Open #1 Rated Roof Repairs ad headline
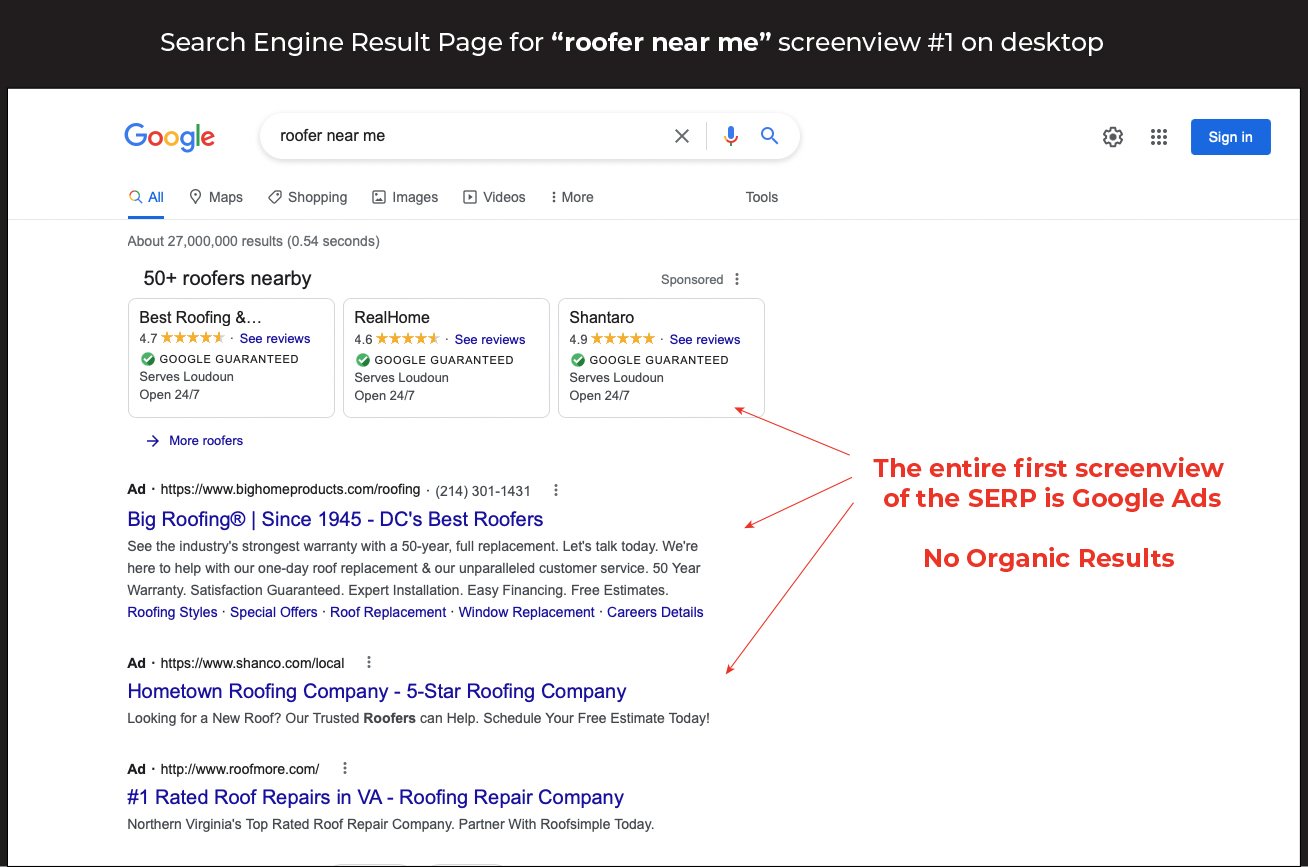1308x867 pixels. coord(376,797)
